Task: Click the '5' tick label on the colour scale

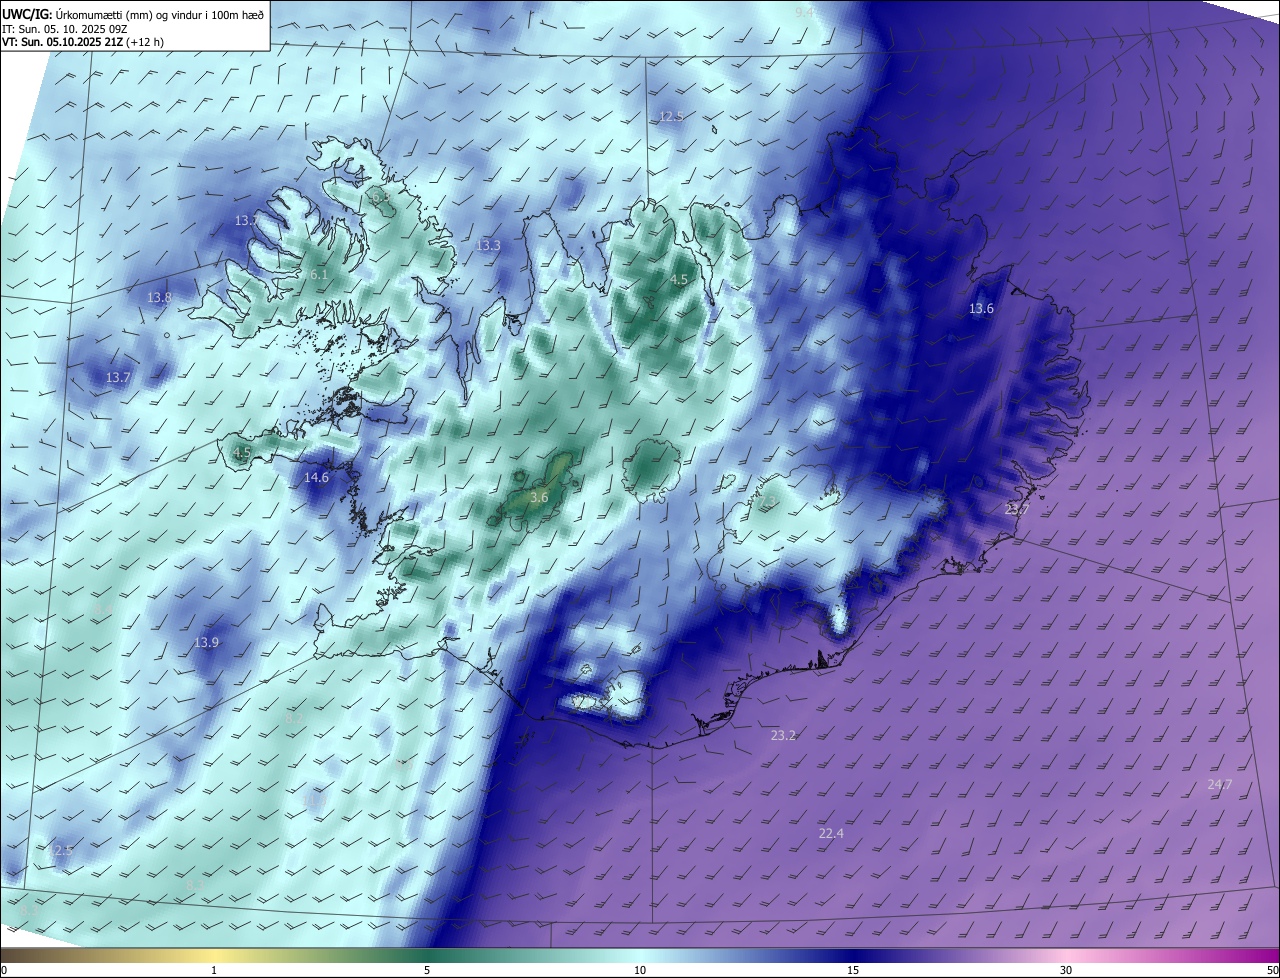Action: tap(427, 970)
